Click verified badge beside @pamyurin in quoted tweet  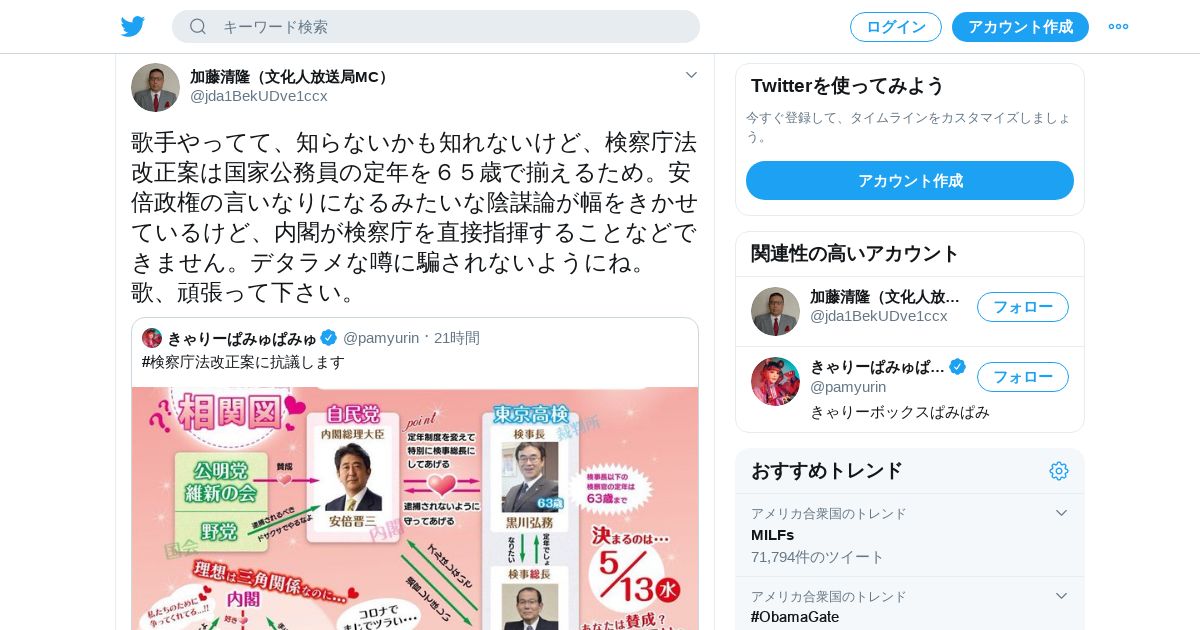click(x=329, y=338)
